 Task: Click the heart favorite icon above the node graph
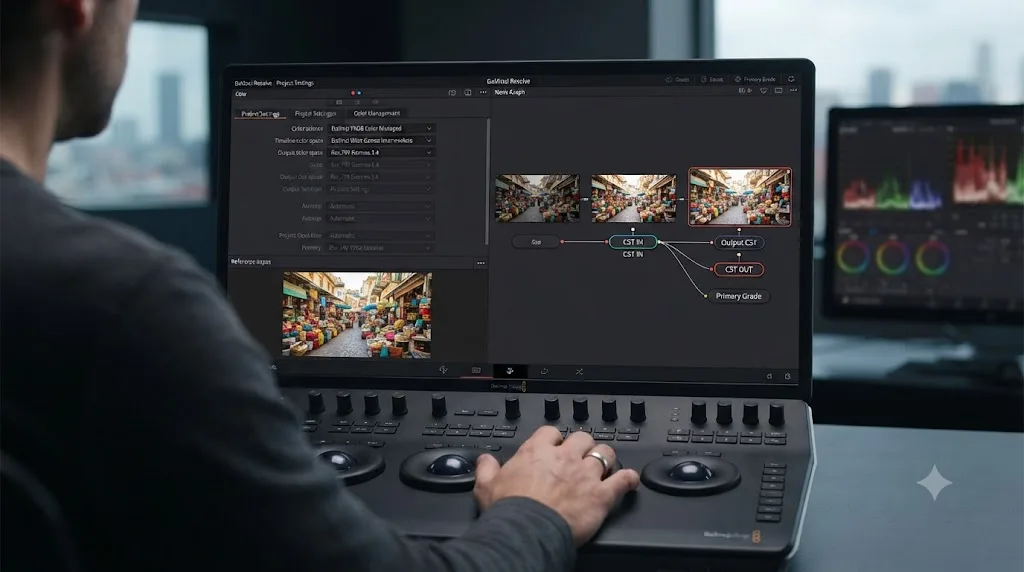pyautogui.click(x=763, y=91)
